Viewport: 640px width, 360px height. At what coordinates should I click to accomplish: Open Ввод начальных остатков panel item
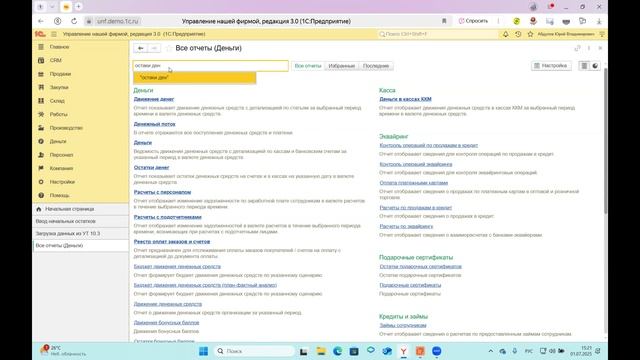pyautogui.click(x=80, y=221)
